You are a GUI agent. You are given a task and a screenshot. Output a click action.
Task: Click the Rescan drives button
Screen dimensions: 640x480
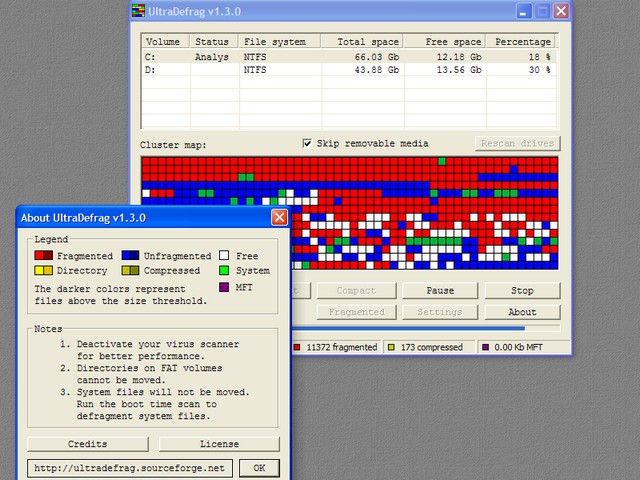click(x=518, y=144)
